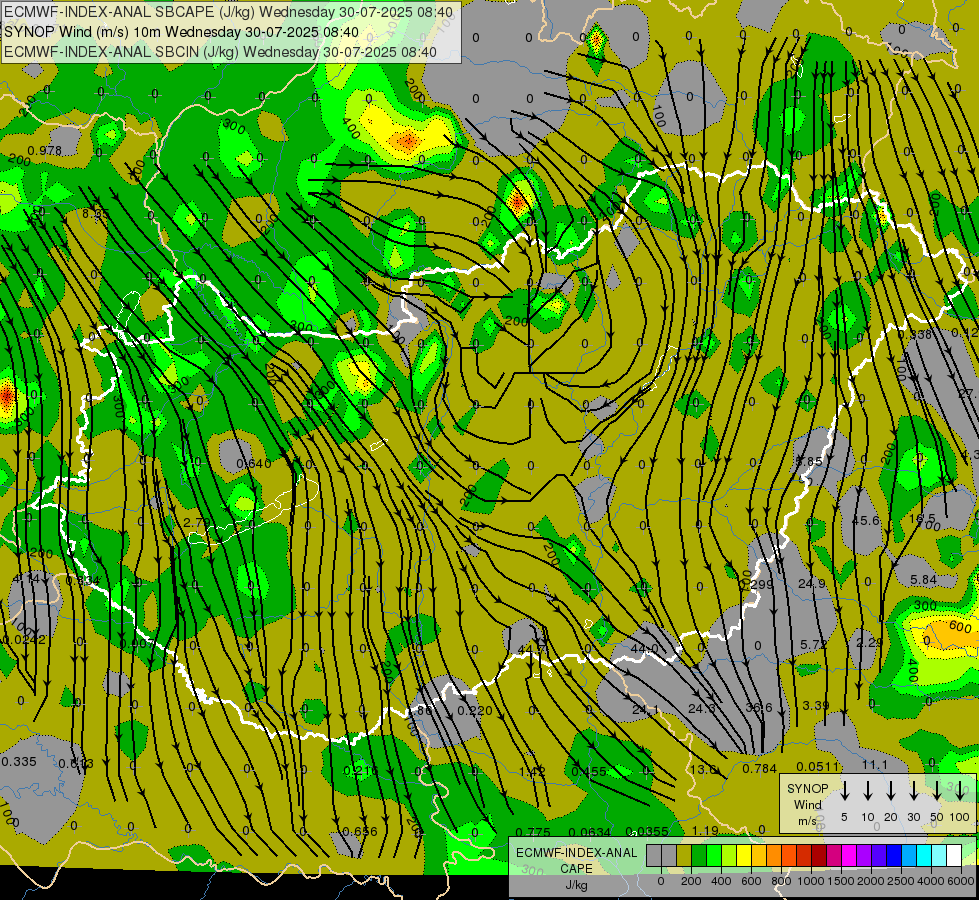This screenshot has height=900, width=979.
Task: Click 'ECMWF-INDEX-ANAL' label in bottom legend
Action: 576,853
